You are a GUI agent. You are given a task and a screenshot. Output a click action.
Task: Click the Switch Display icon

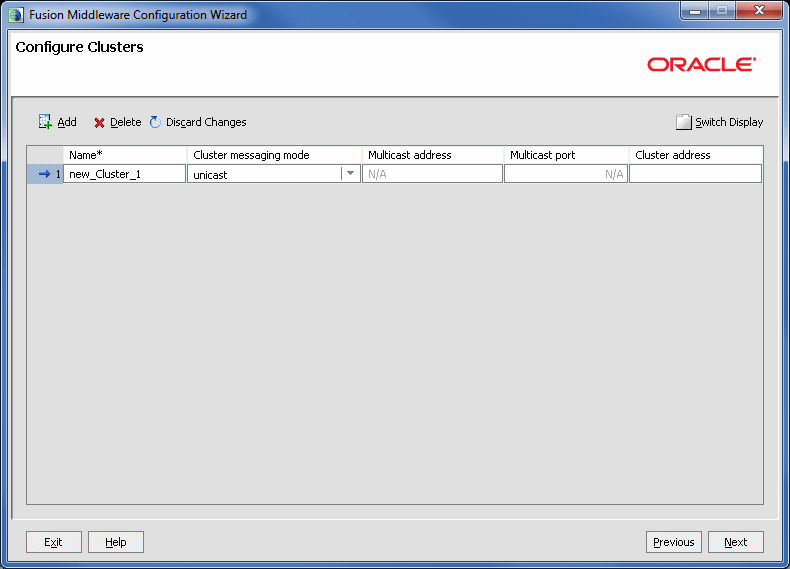(x=683, y=122)
